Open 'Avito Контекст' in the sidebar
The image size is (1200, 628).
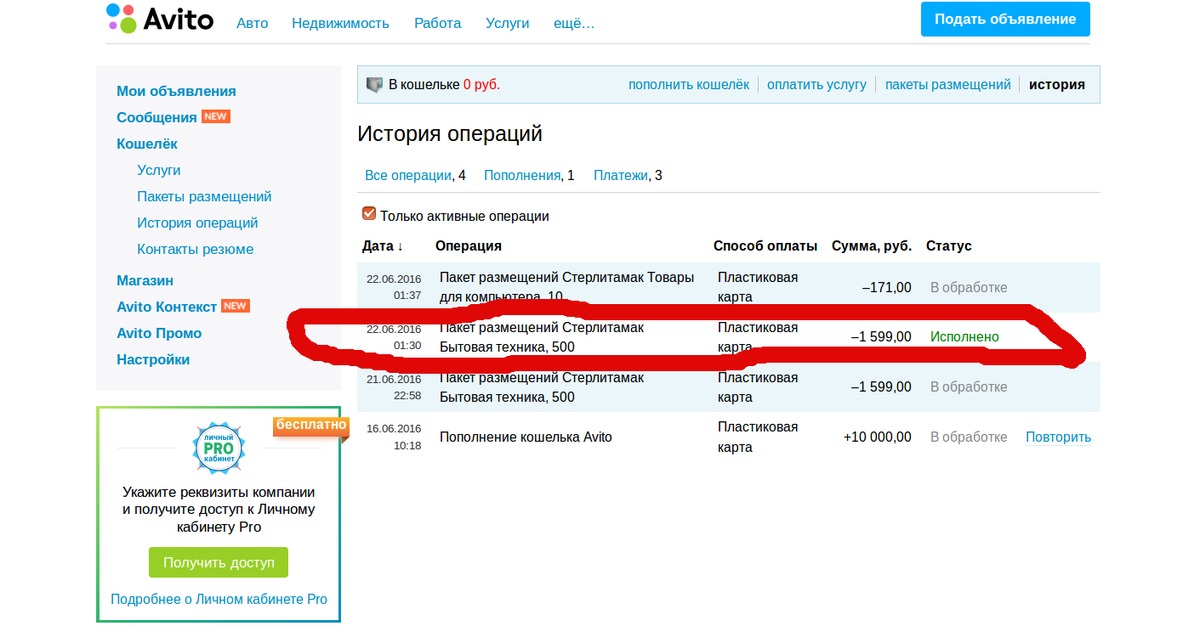(167, 306)
